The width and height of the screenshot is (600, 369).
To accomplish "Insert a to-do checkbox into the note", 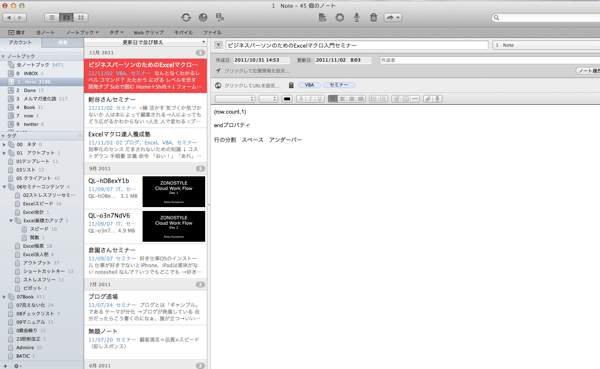I will click(396, 99).
